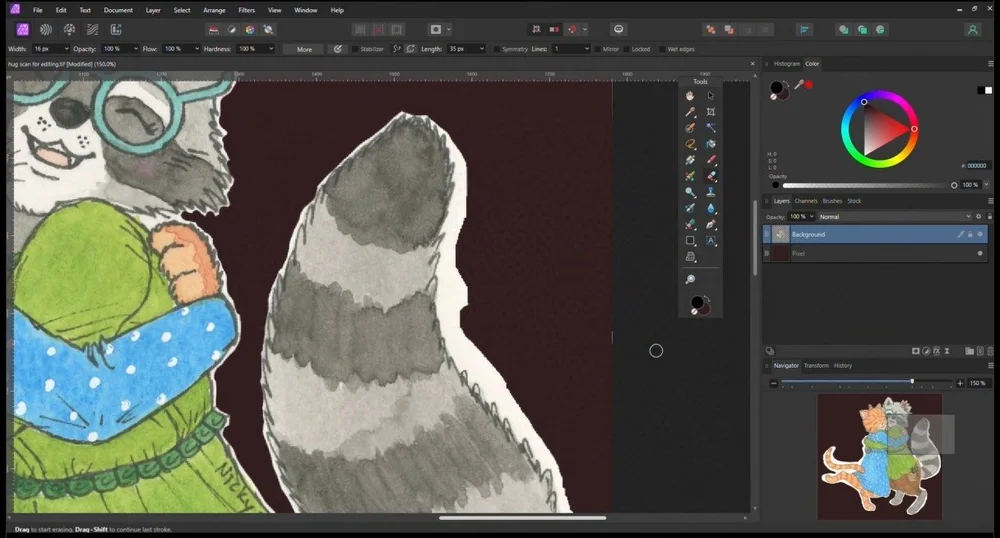Pick the Text tool with letter A
Image resolution: width=1000 pixels, height=538 pixels.
click(x=711, y=241)
